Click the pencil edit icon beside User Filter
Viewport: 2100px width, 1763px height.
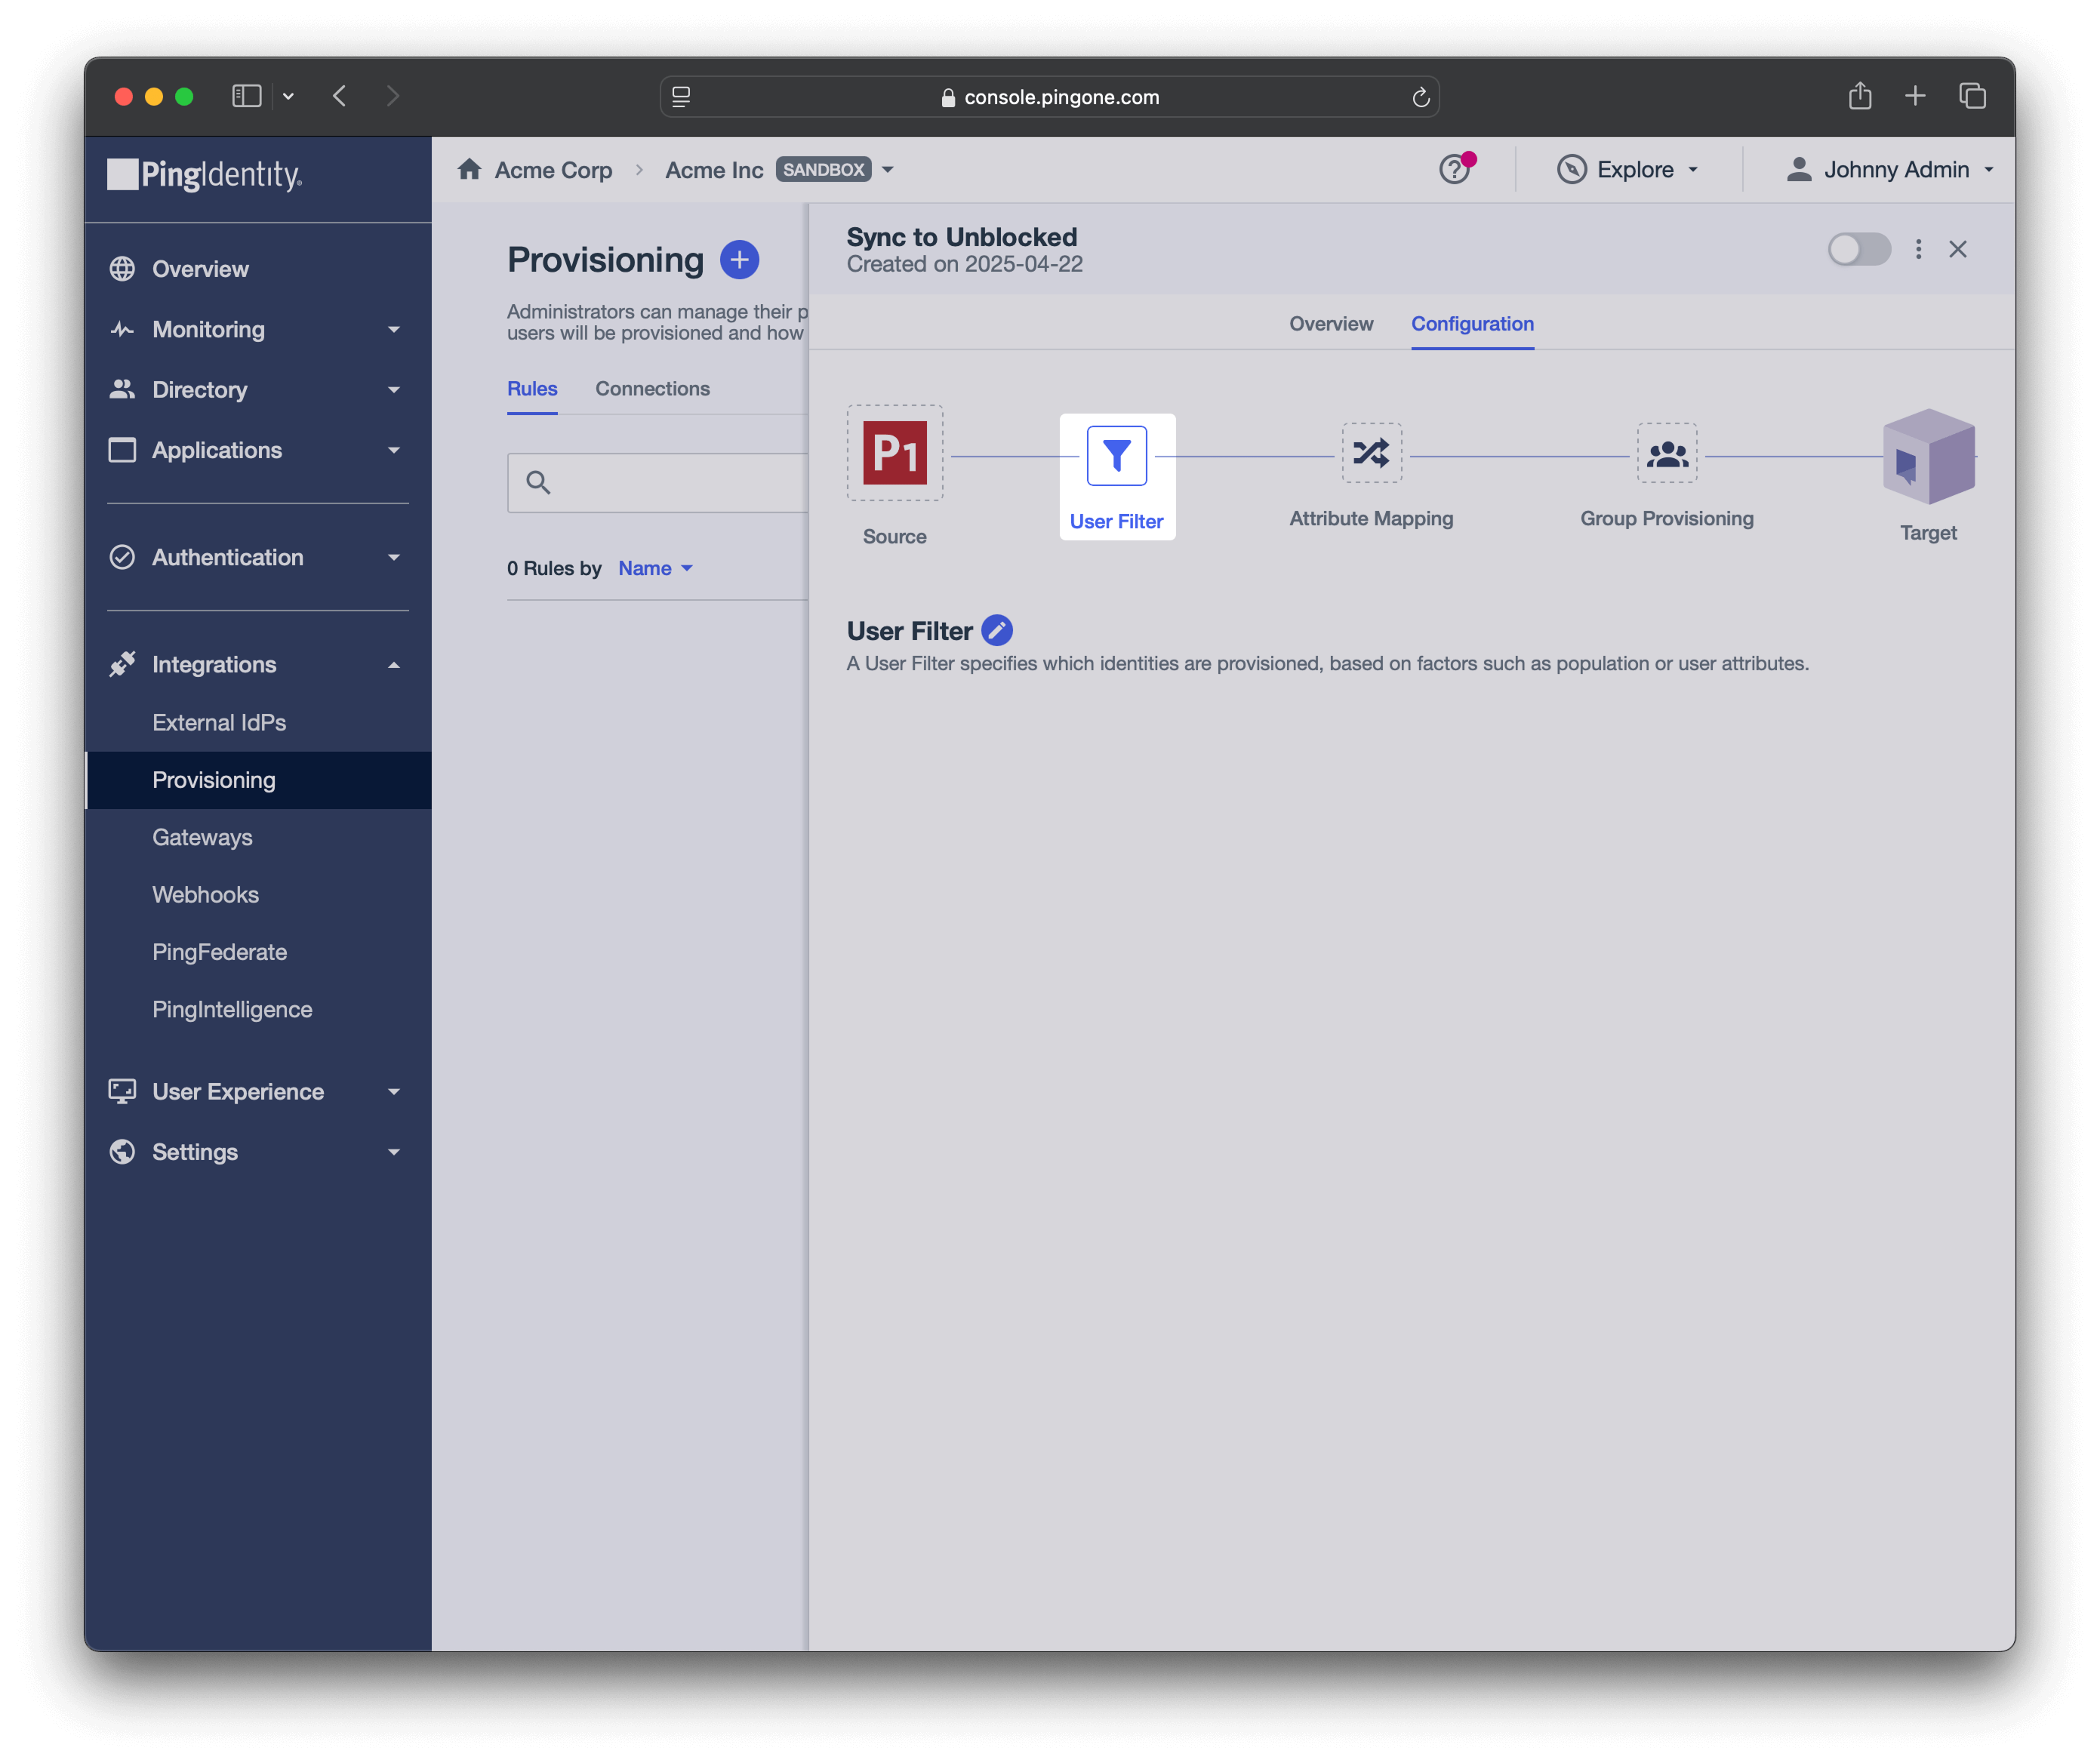pyautogui.click(x=996, y=630)
